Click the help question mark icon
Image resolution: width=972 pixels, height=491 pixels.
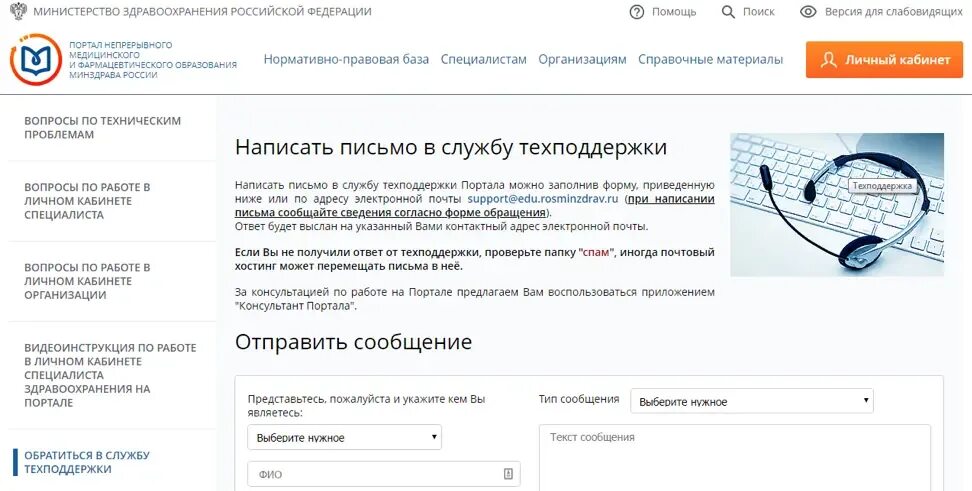click(x=637, y=12)
